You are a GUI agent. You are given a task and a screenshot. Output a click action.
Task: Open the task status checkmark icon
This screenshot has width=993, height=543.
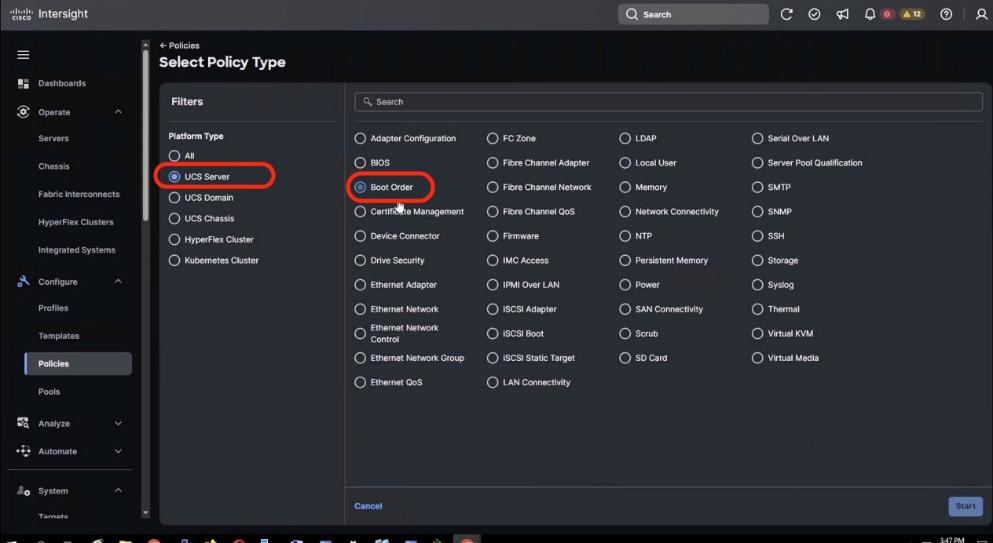[x=814, y=14]
